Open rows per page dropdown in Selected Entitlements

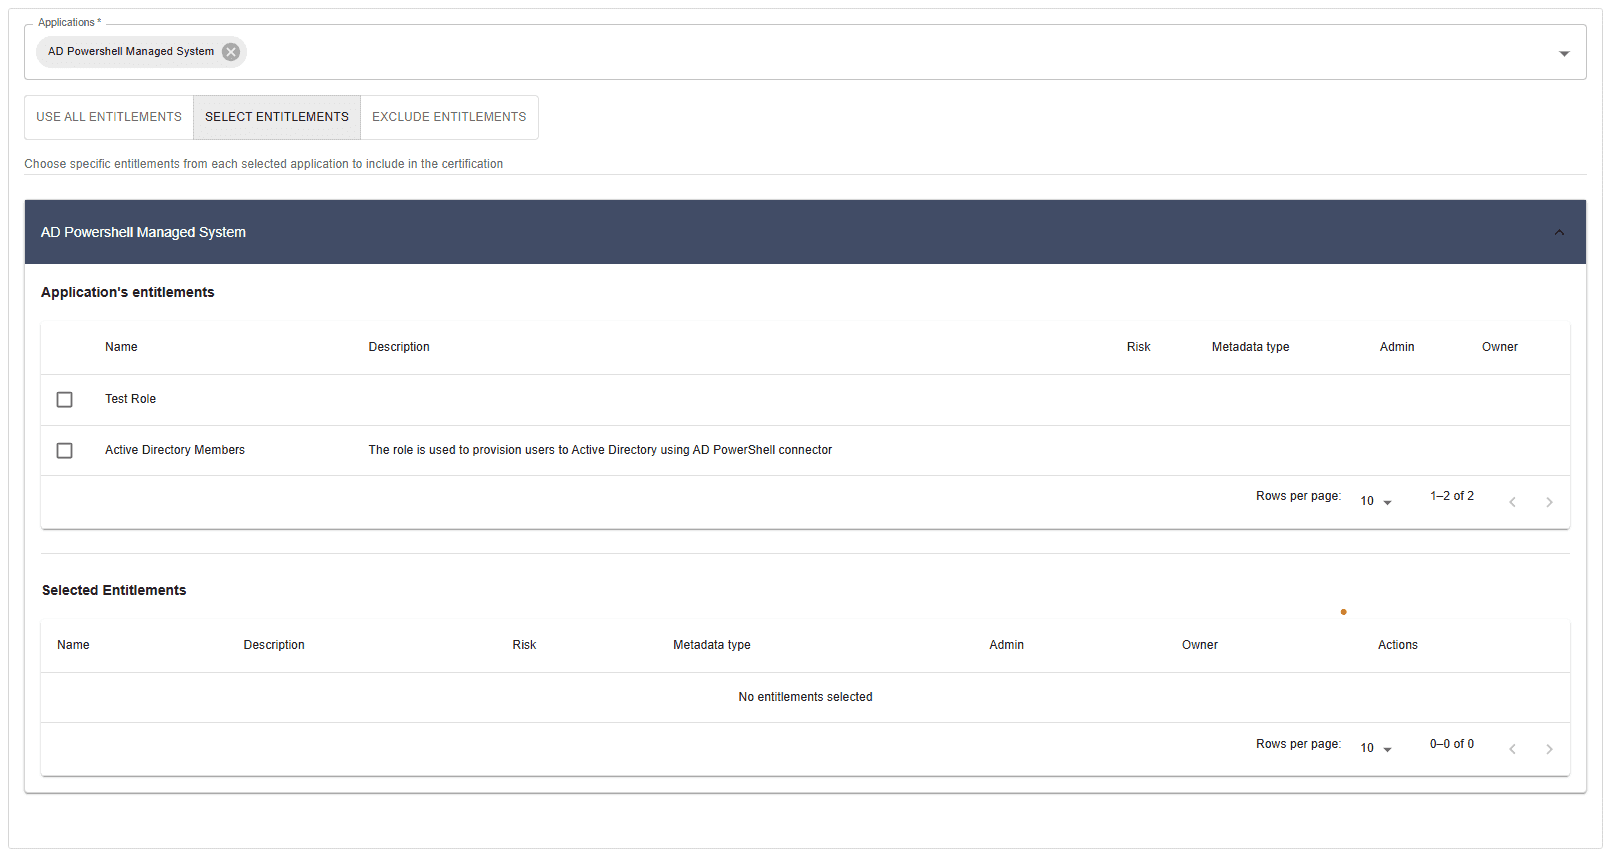pos(1375,748)
